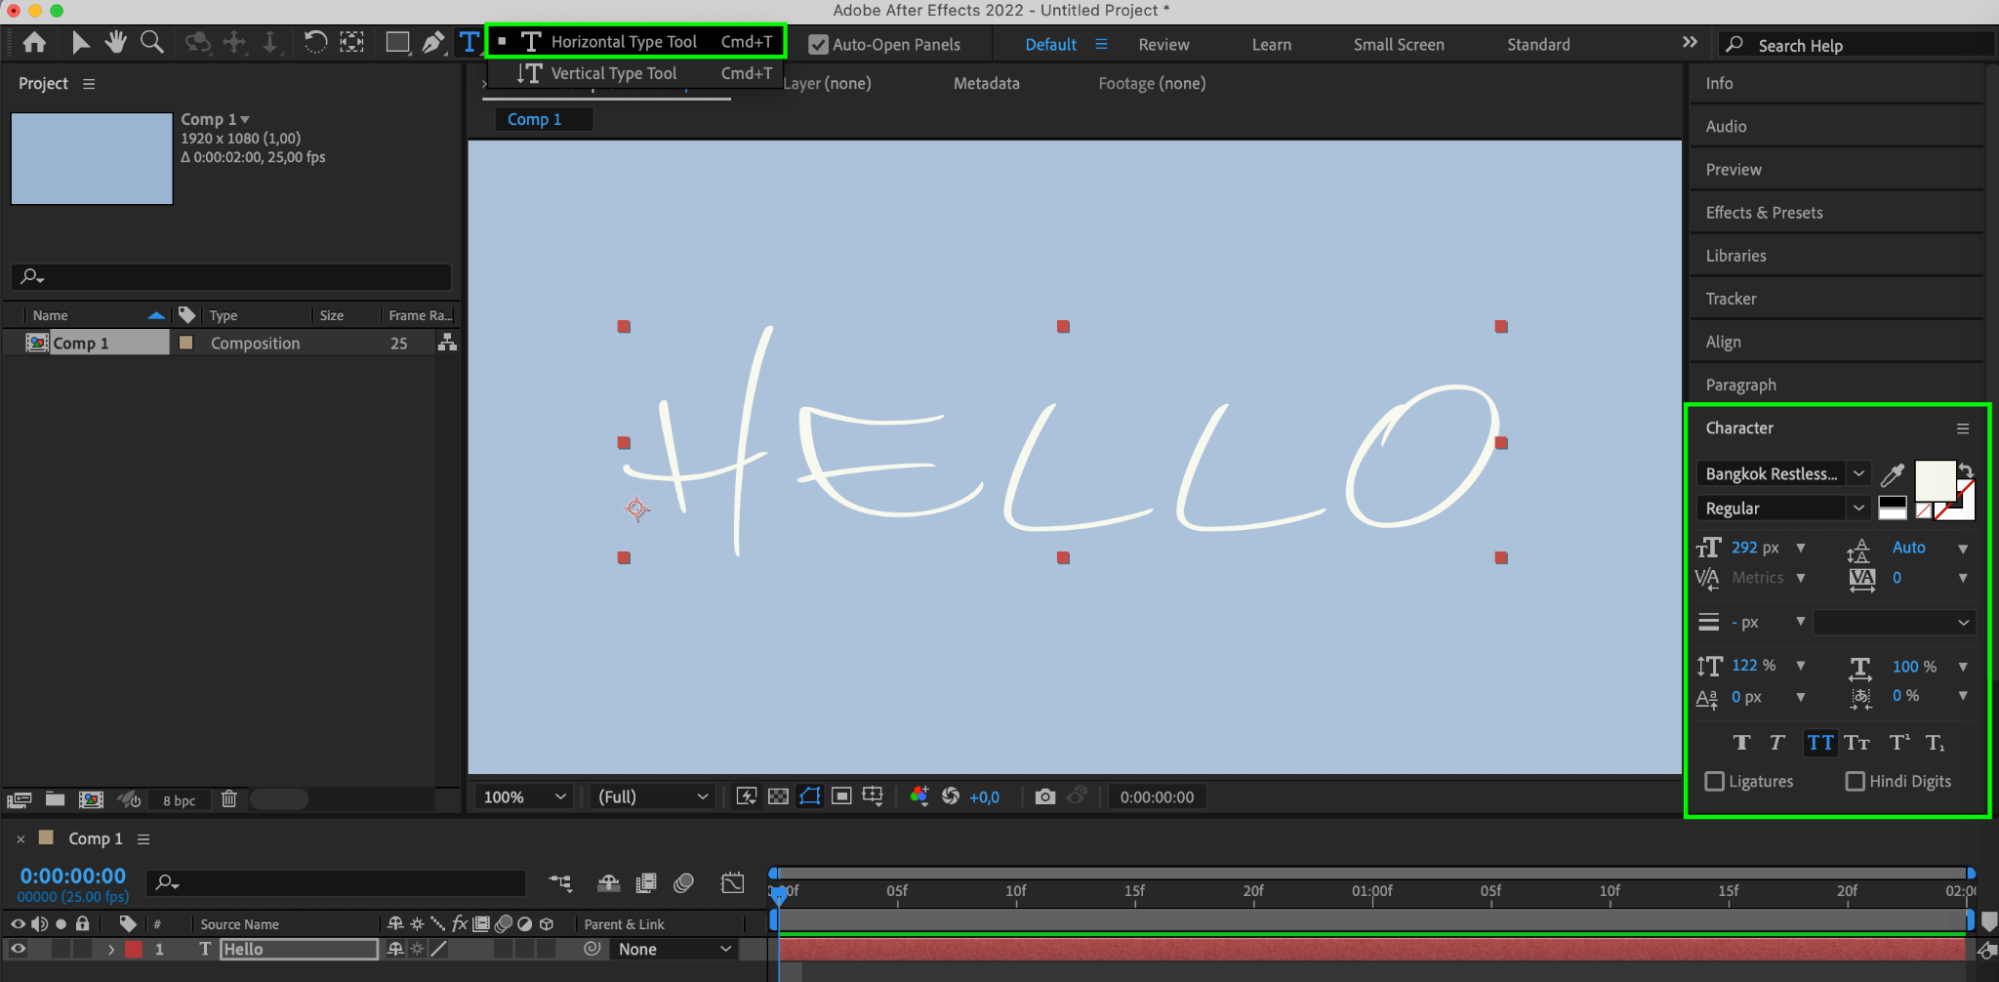
Task: Choose Vertical Type Tool from menu
Action: pos(613,73)
